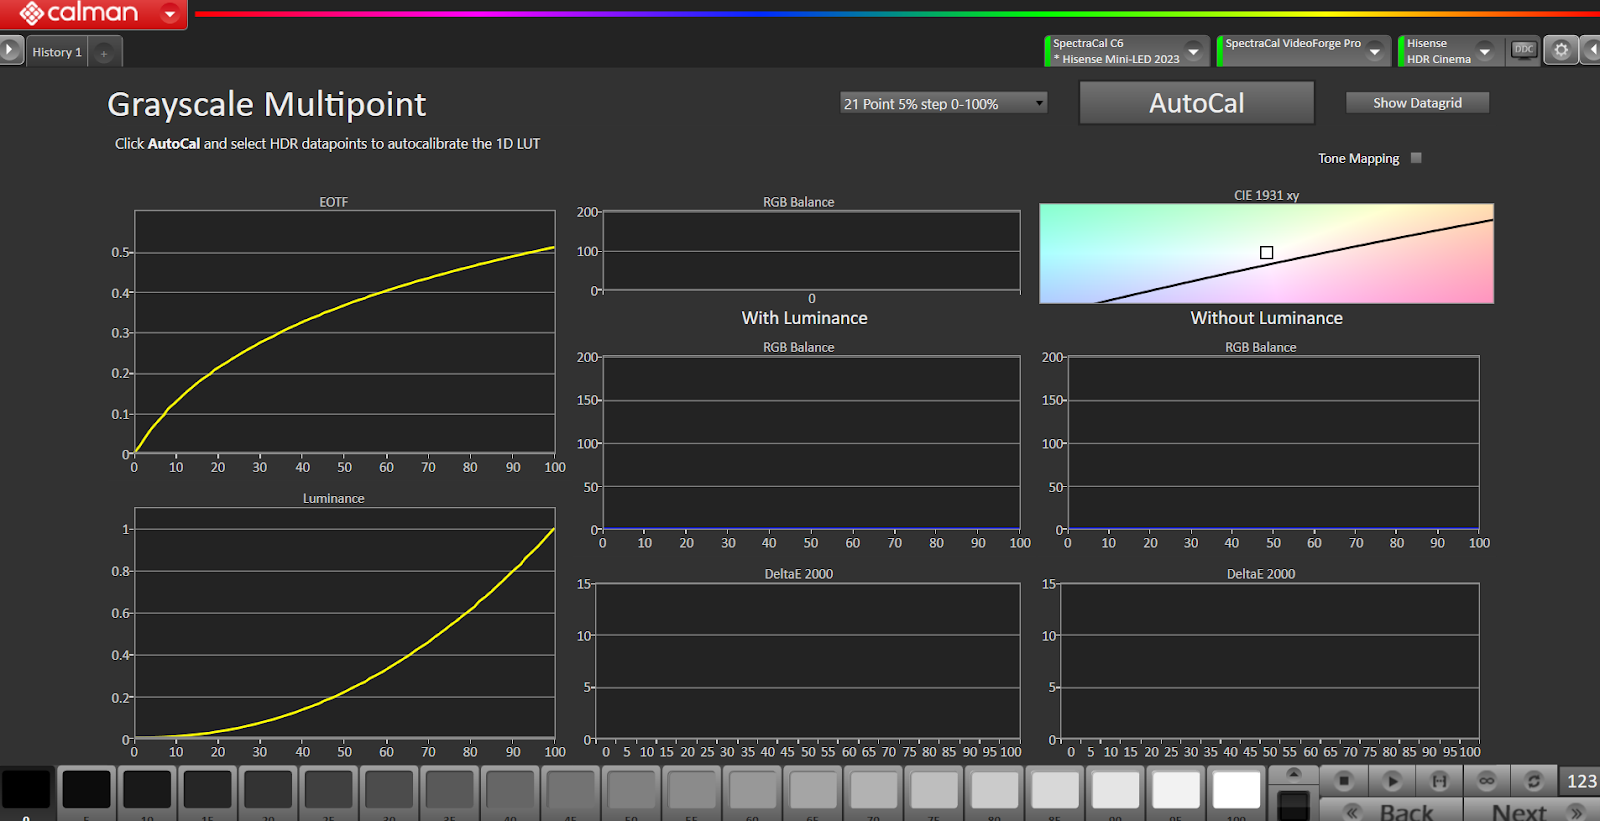Click the Next navigation button
This screenshot has width=1600, height=821.
(x=1519, y=811)
